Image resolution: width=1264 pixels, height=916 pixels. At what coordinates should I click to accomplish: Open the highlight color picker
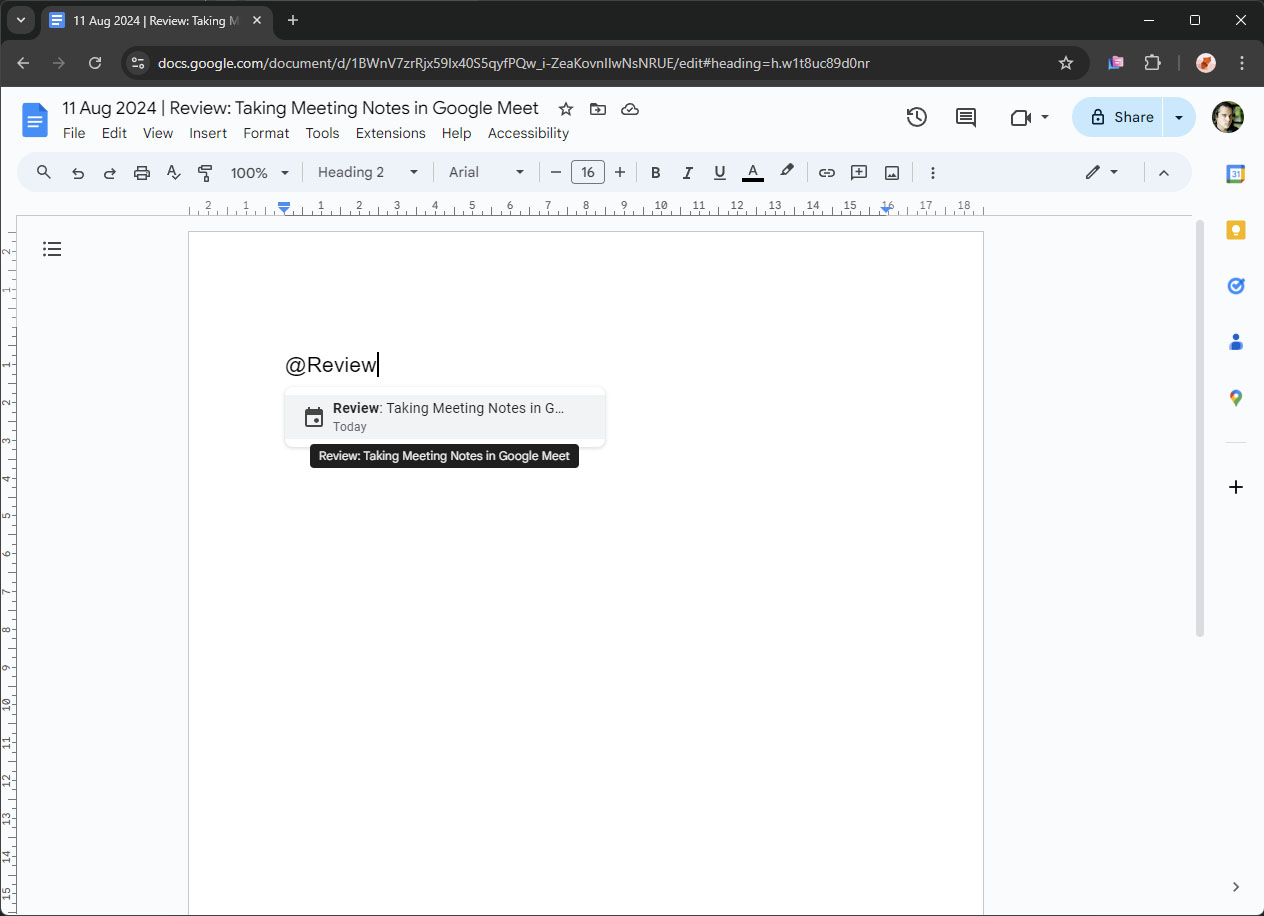coord(787,171)
